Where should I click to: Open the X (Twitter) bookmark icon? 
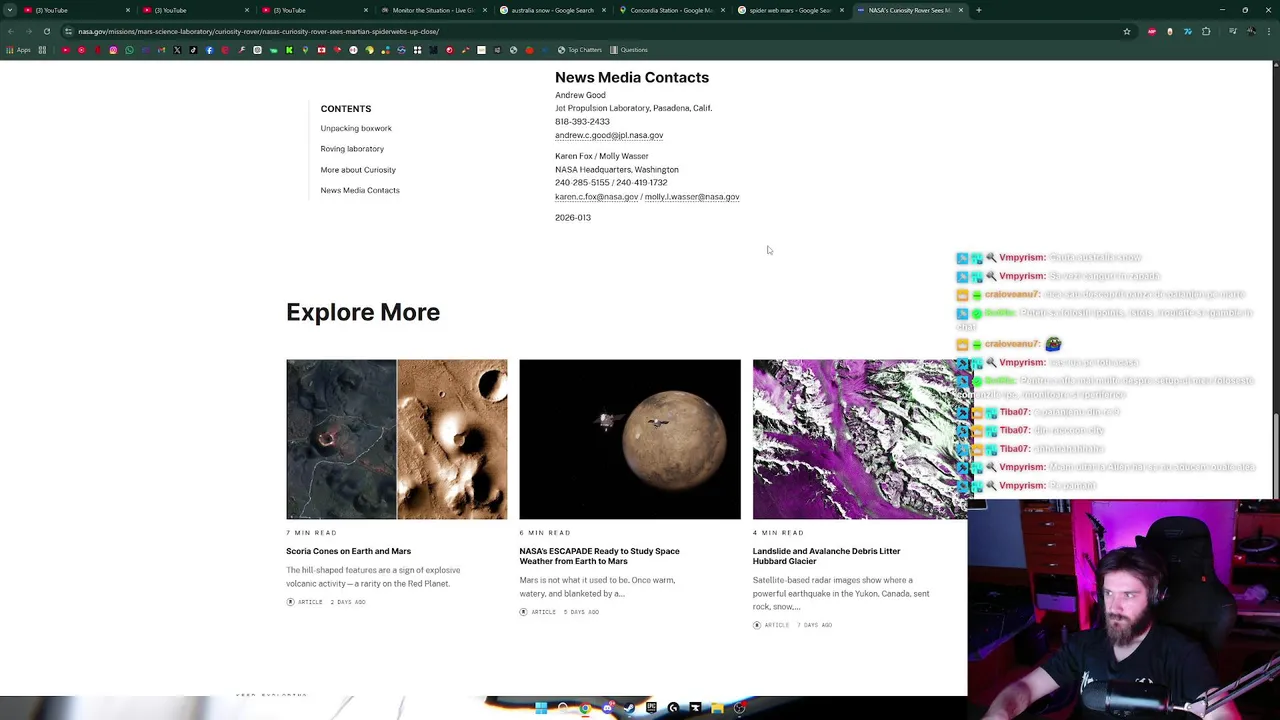tap(177, 50)
